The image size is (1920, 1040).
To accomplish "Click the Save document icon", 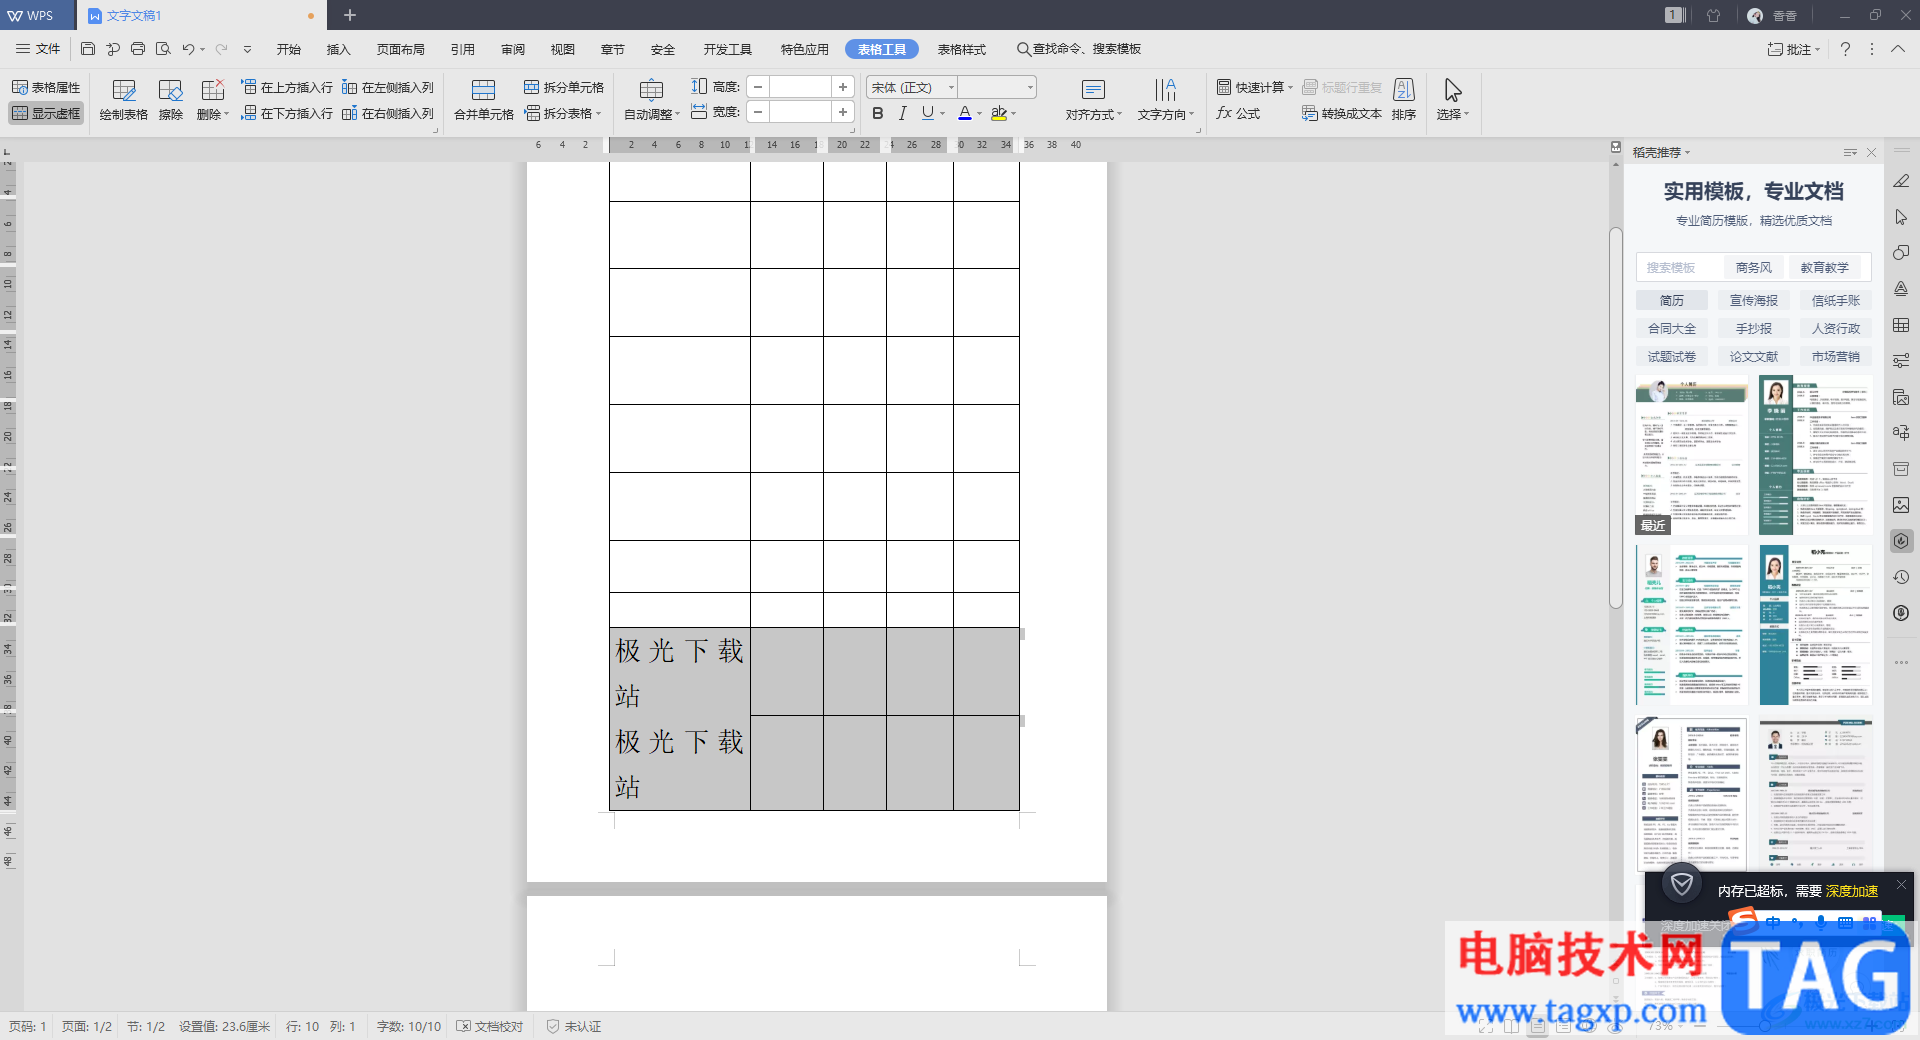I will pos(88,49).
